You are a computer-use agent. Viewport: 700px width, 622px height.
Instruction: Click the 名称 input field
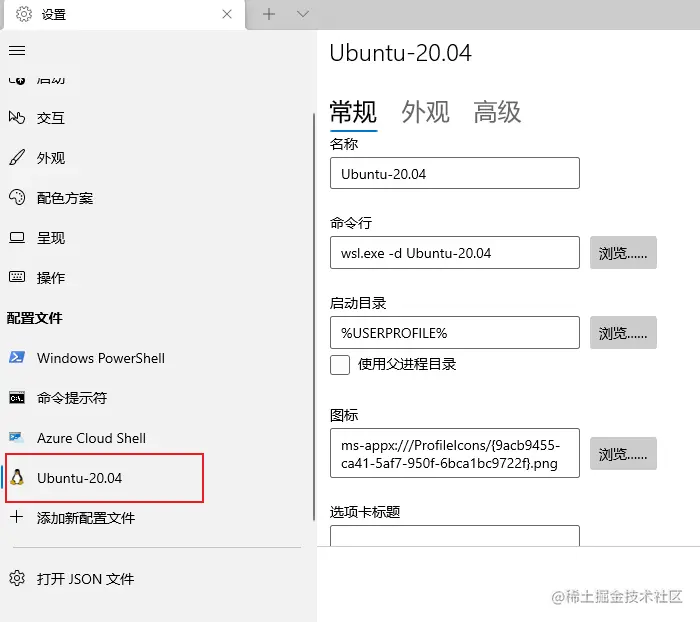click(x=454, y=173)
